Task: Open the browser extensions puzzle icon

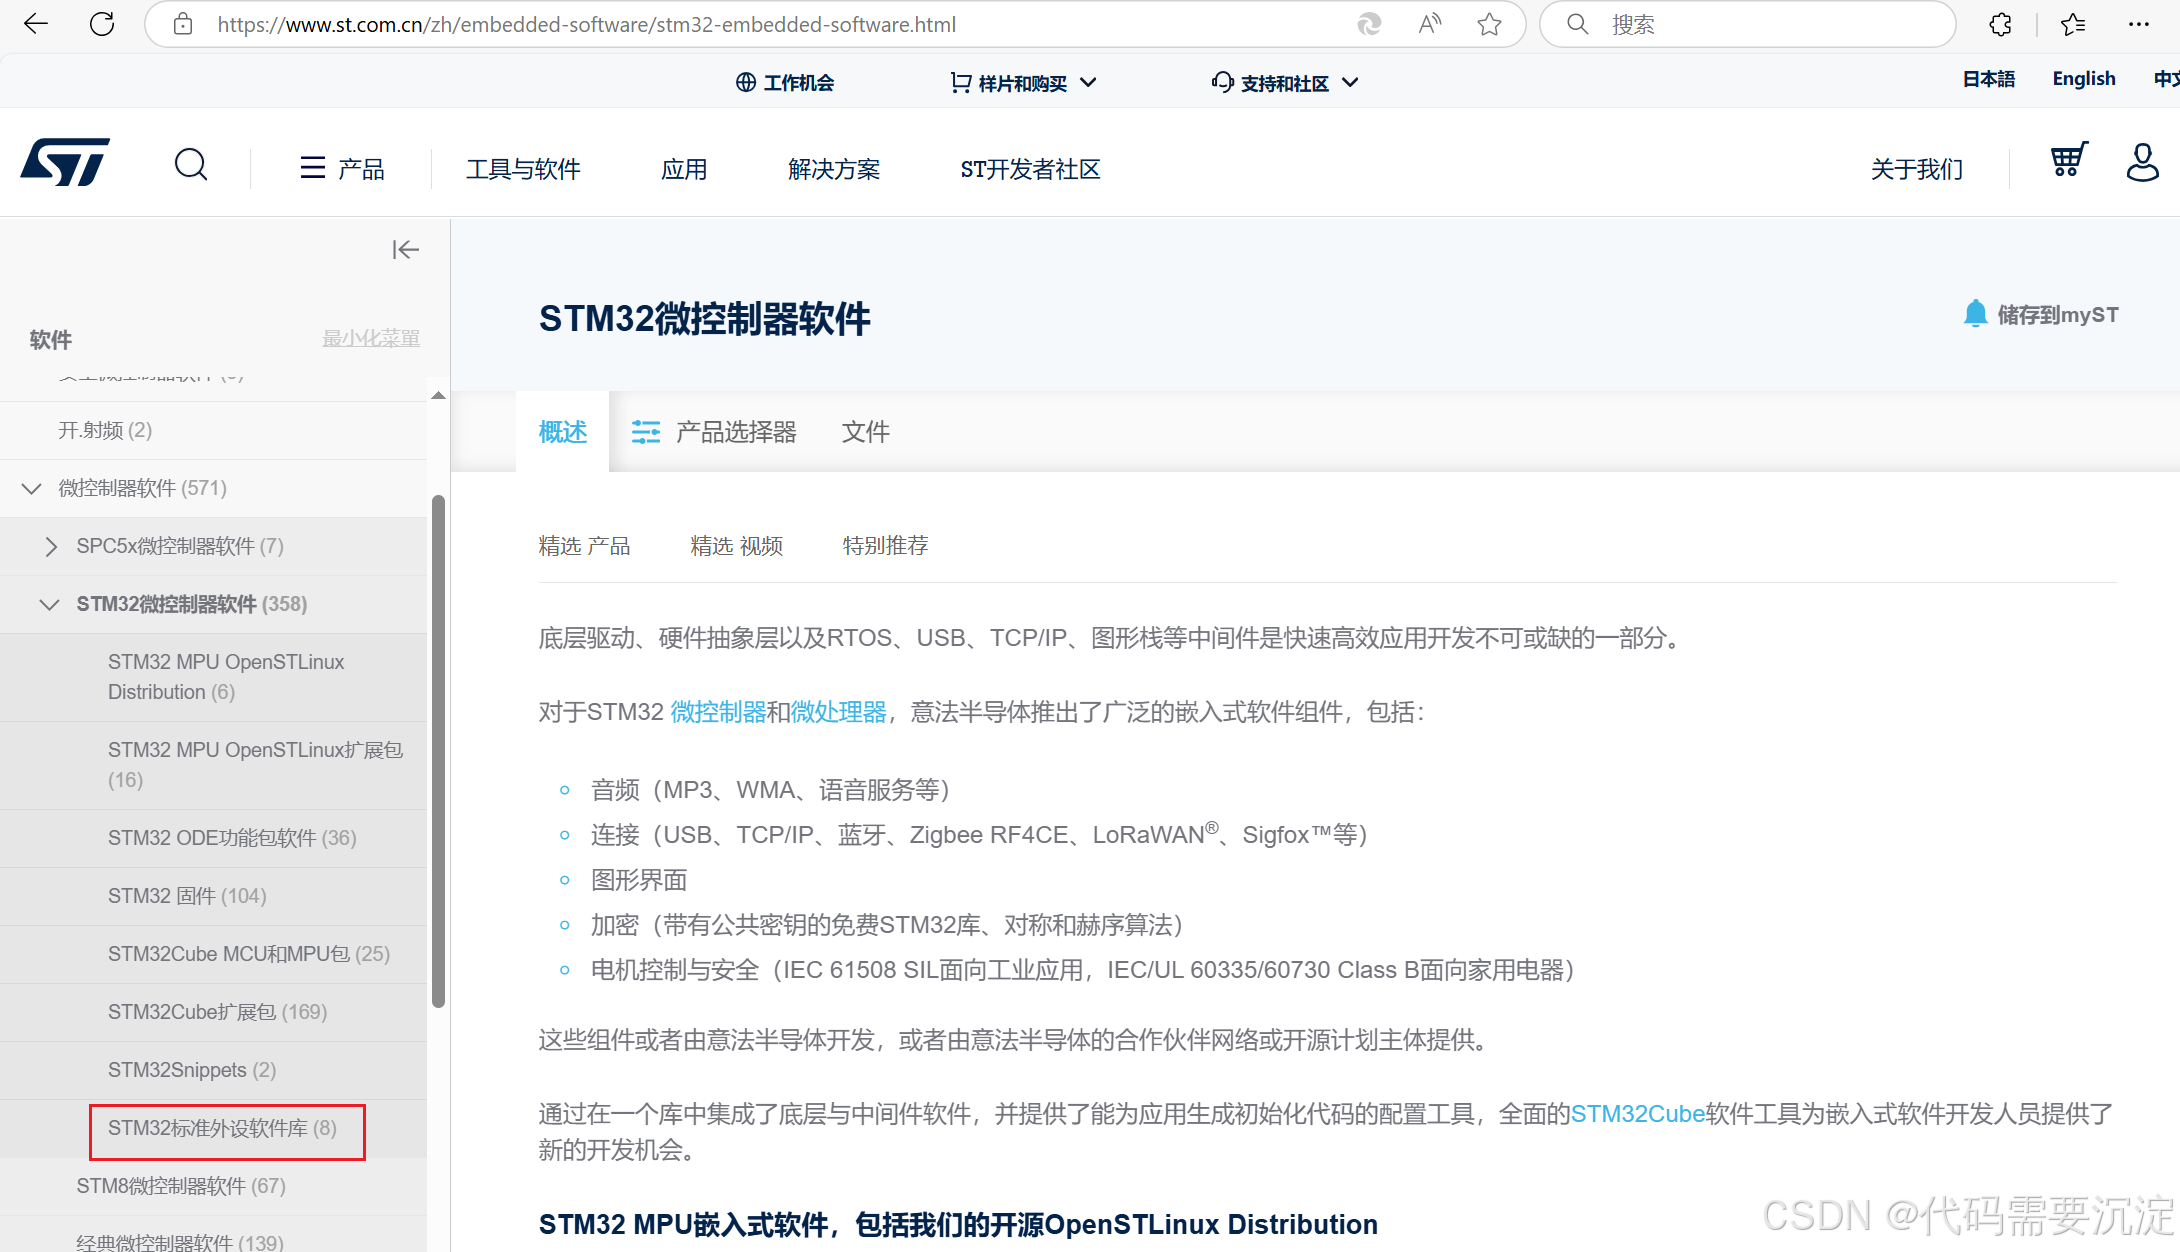Action: tap(2000, 24)
